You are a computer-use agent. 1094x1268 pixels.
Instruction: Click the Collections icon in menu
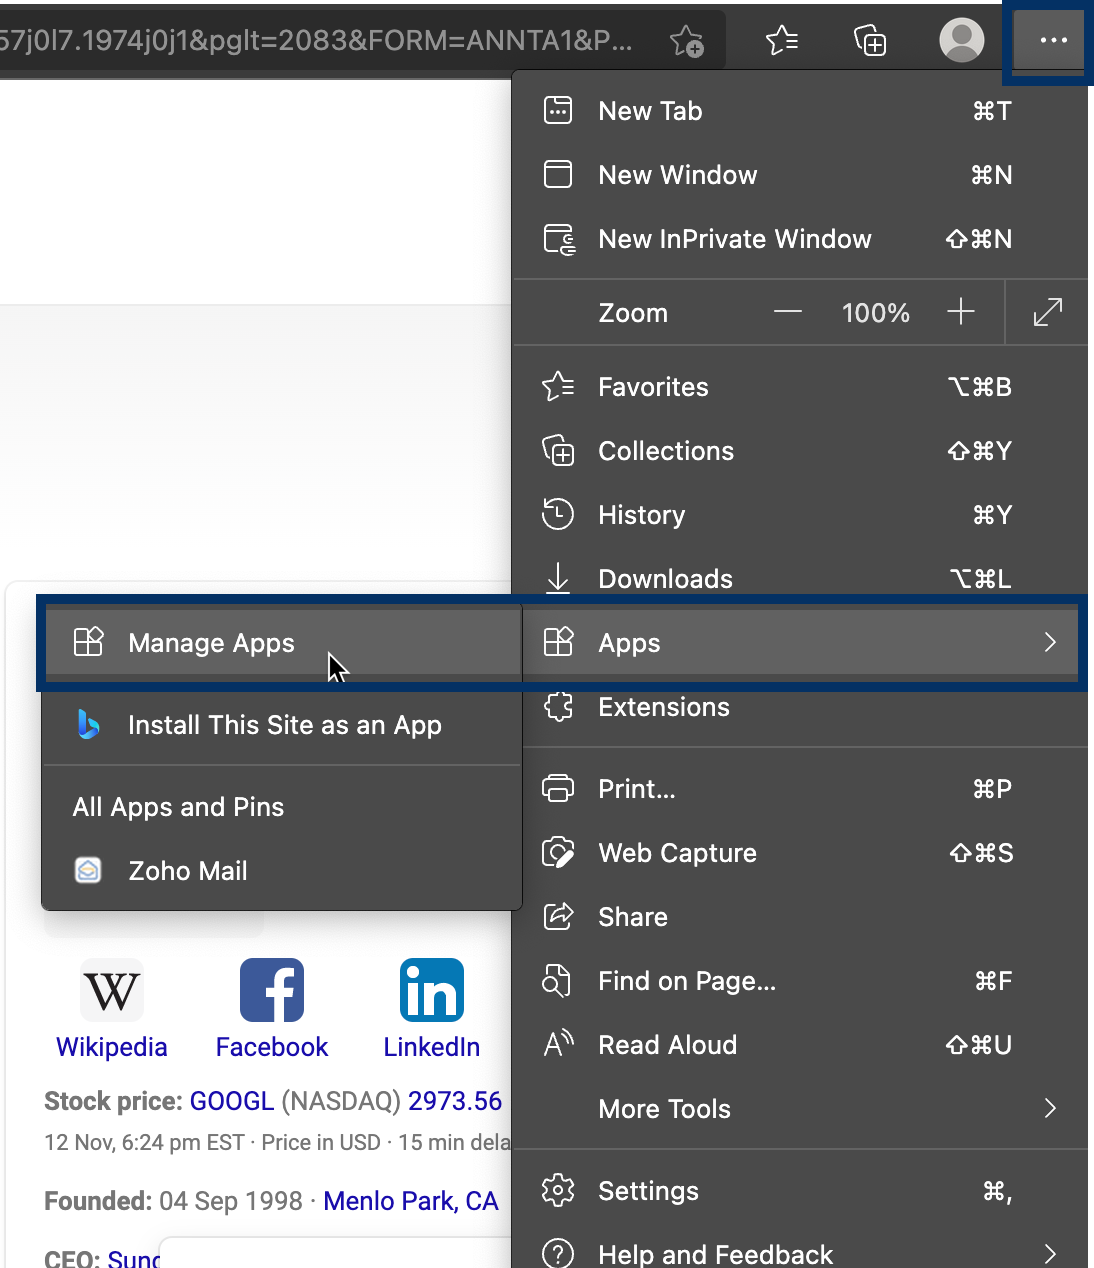[x=558, y=450]
